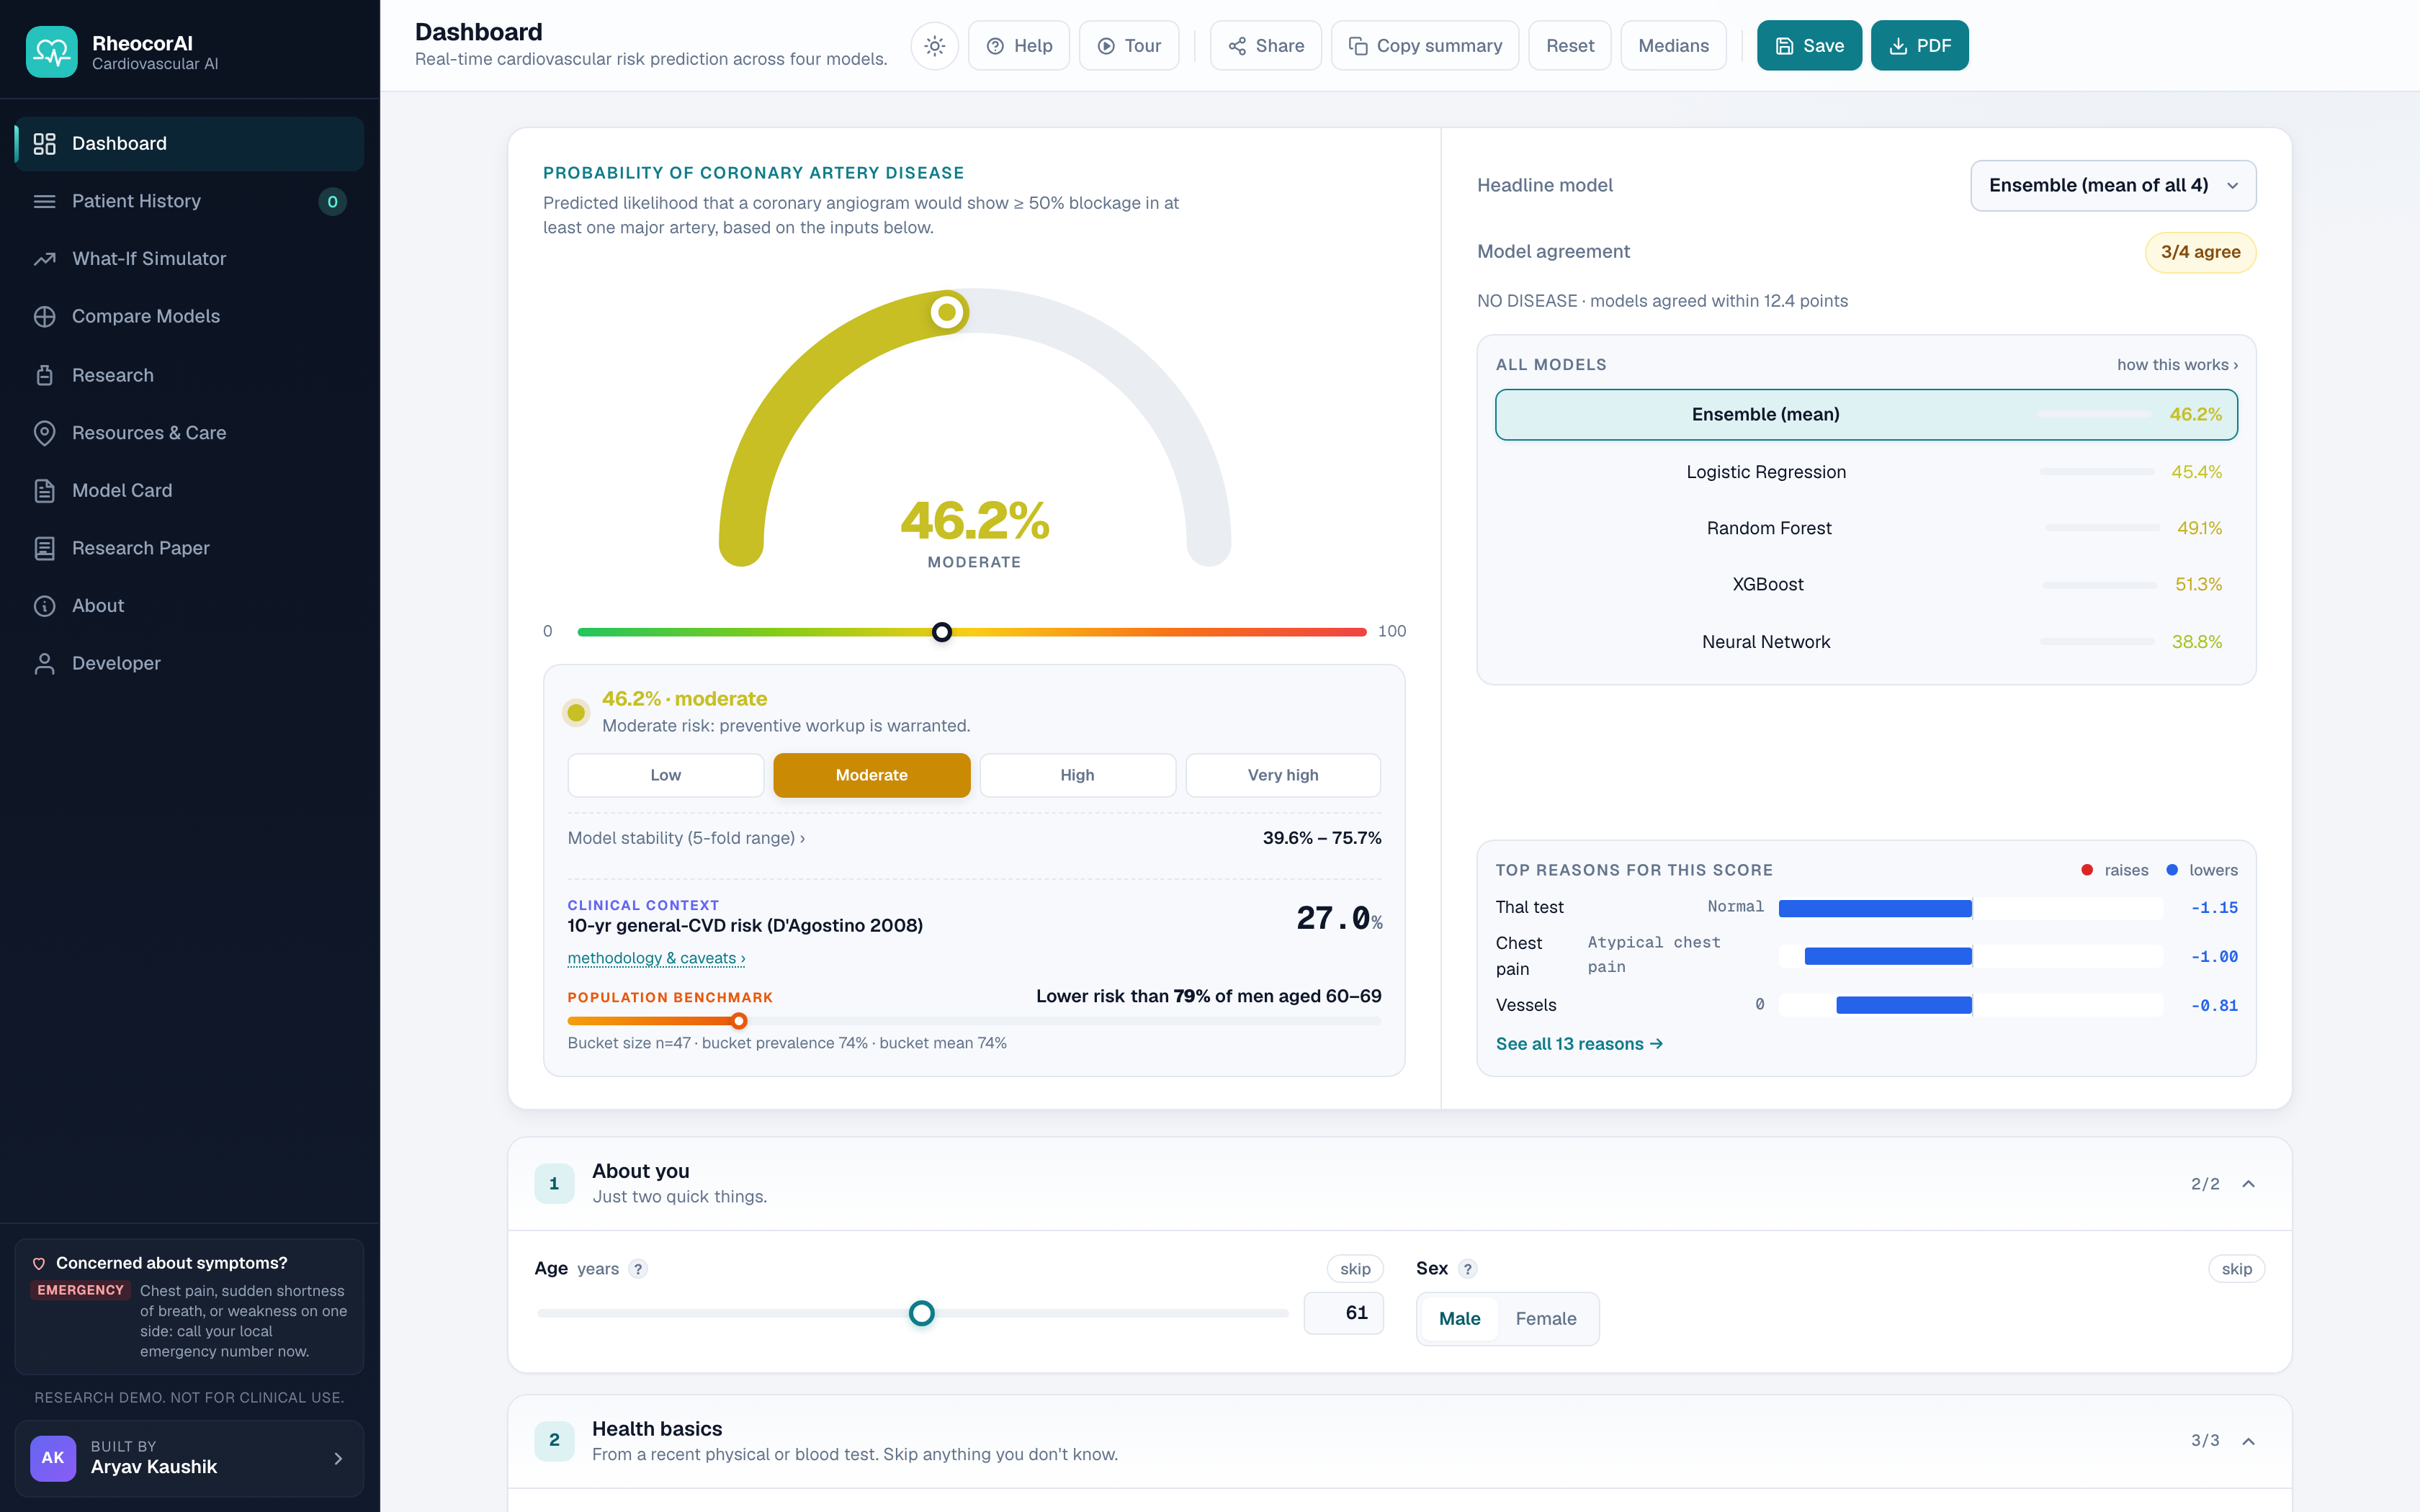Select the XGBoost model row
Screen dimensions: 2420x1512
(1866, 585)
